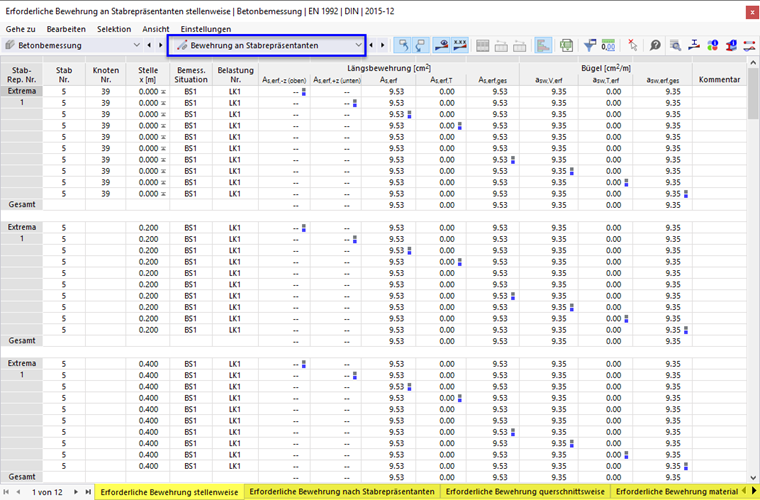
Task: Click the cursor with red X icon
Action: coord(633,46)
